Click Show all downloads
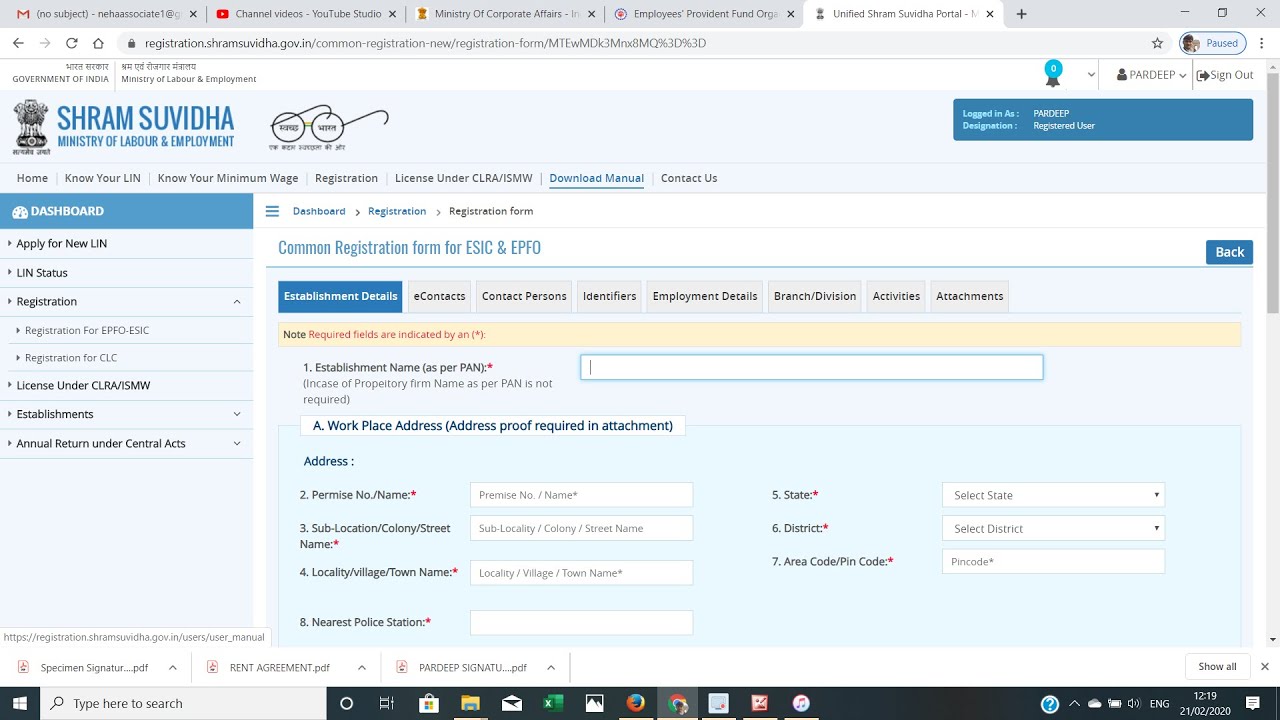The image size is (1280, 720). click(1217, 666)
